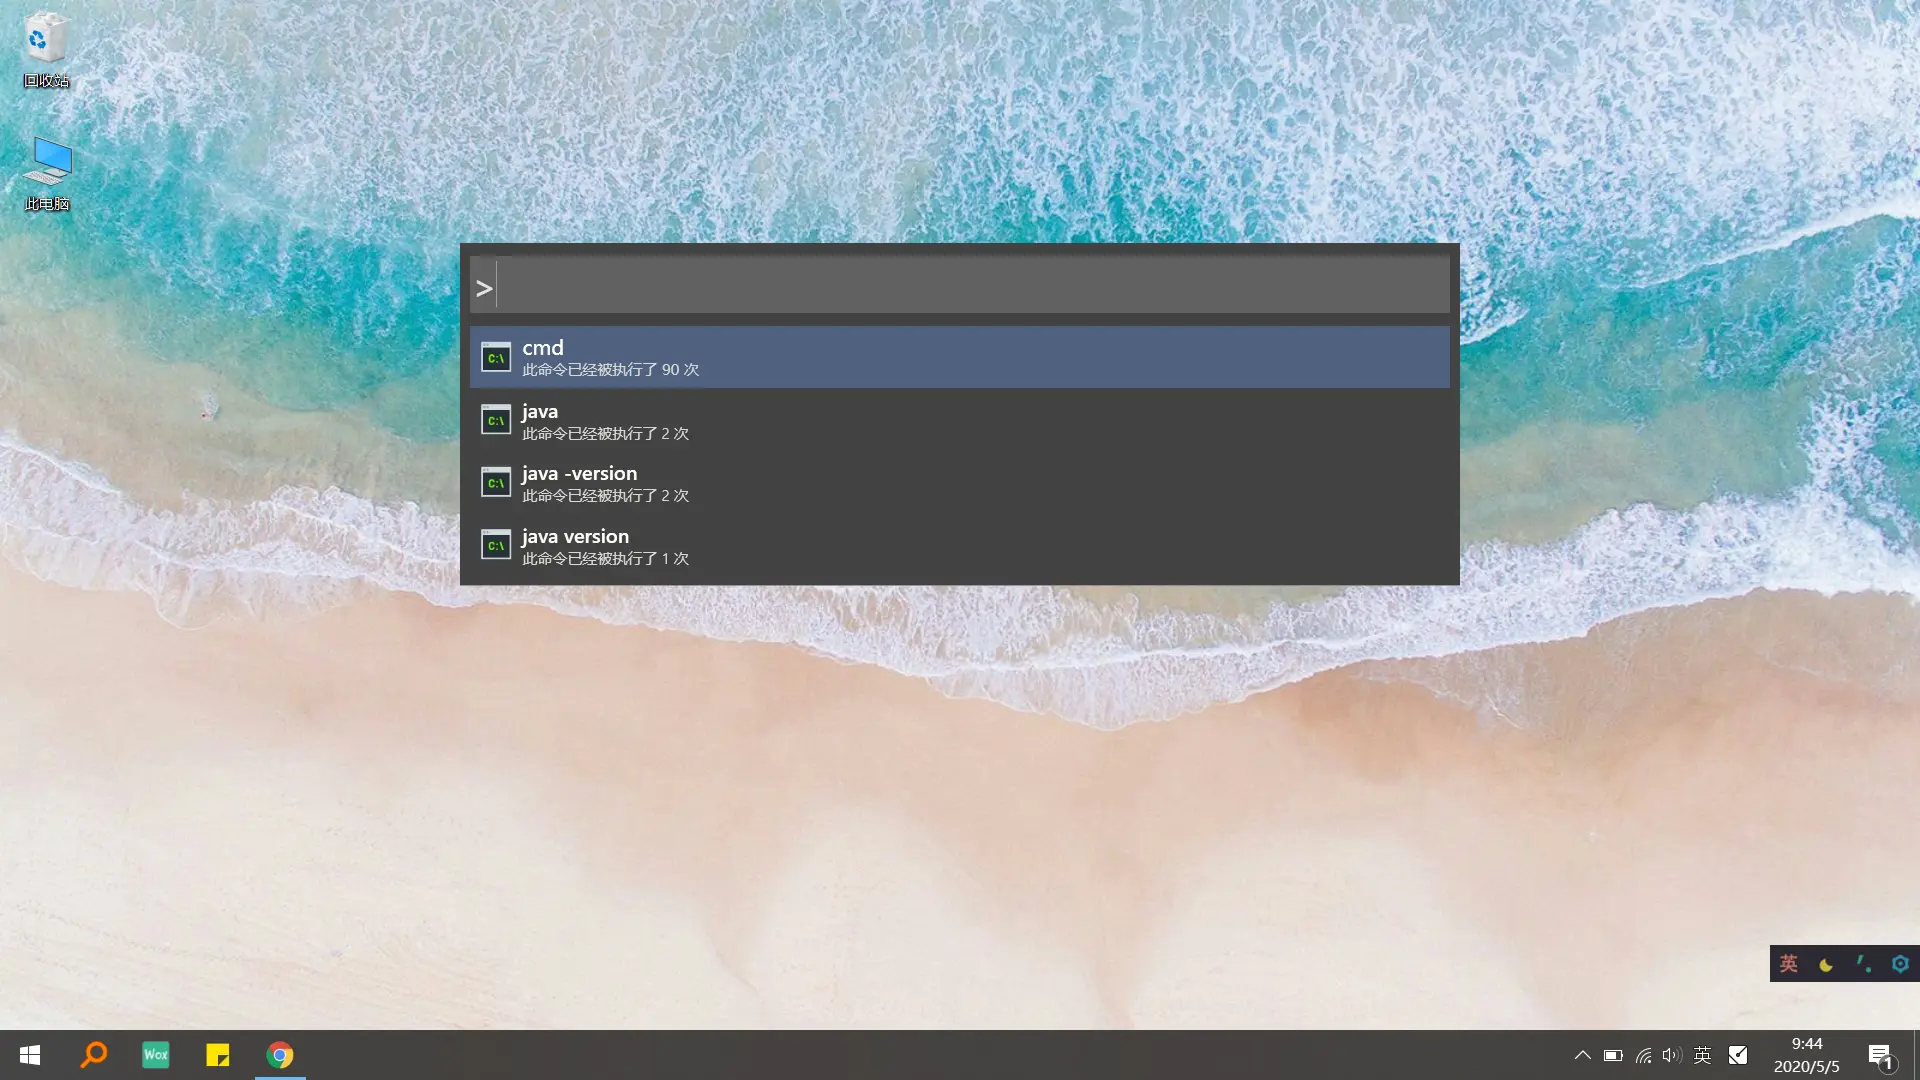This screenshot has width=1920, height=1080.
Task: Toggle Chinese/English mode on floating IME bar
Action: tap(1789, 964)
